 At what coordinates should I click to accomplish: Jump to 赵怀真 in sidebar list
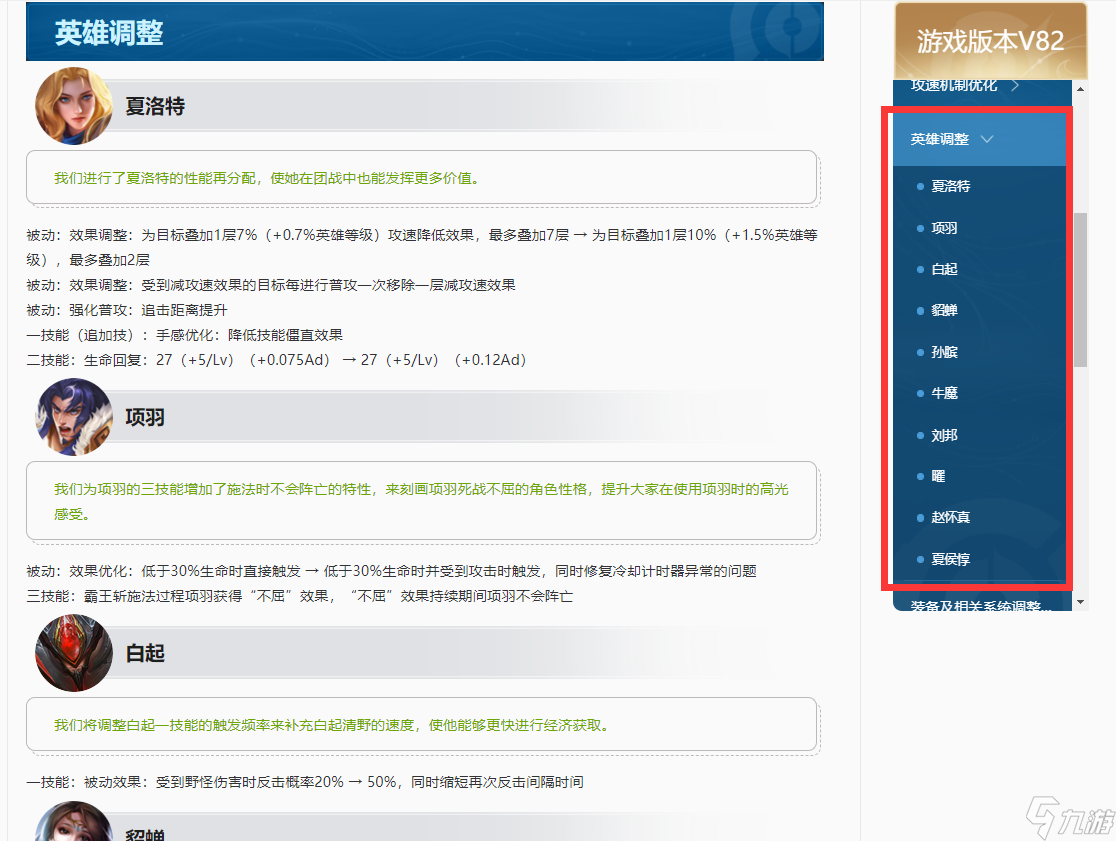coord(950,517)
